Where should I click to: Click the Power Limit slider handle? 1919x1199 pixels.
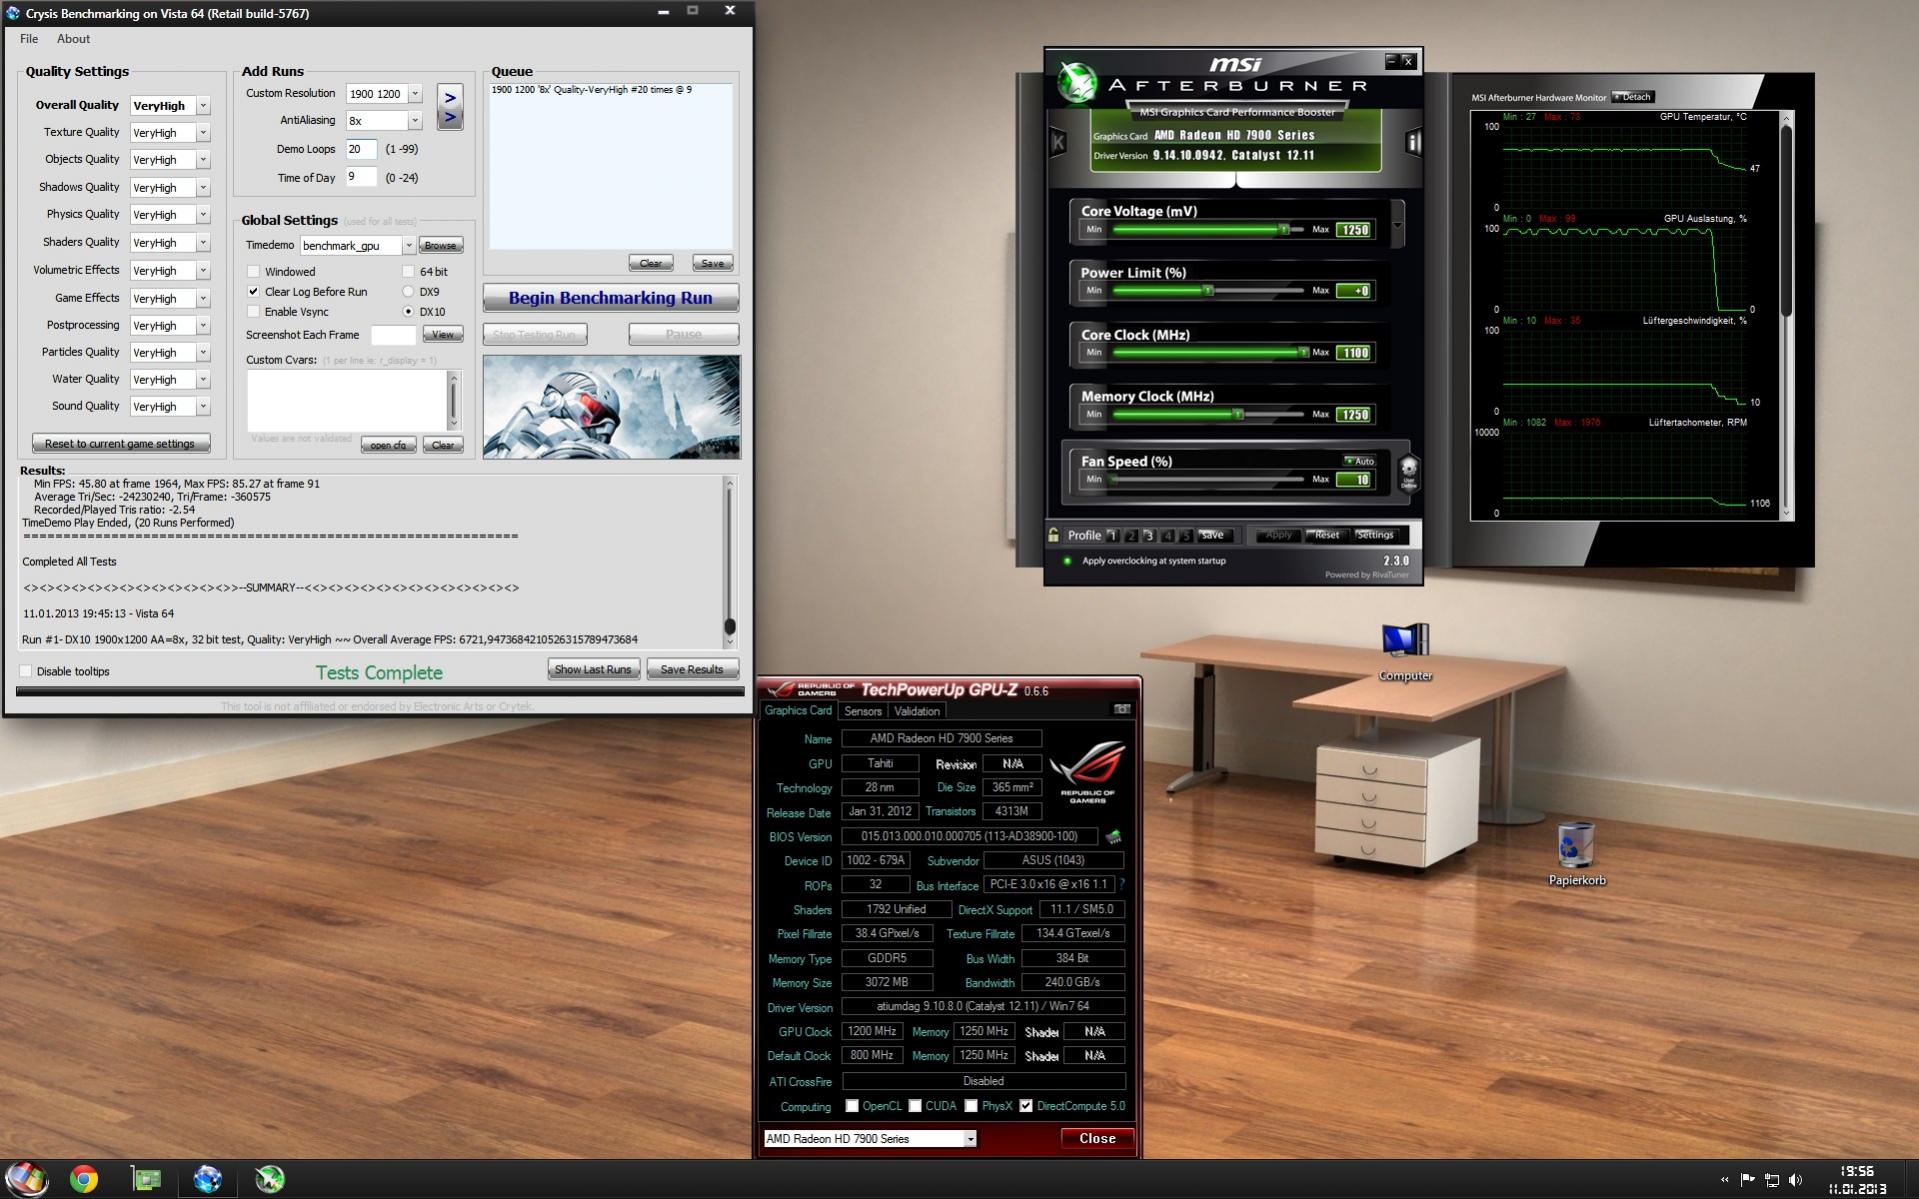coord(1208,290)
